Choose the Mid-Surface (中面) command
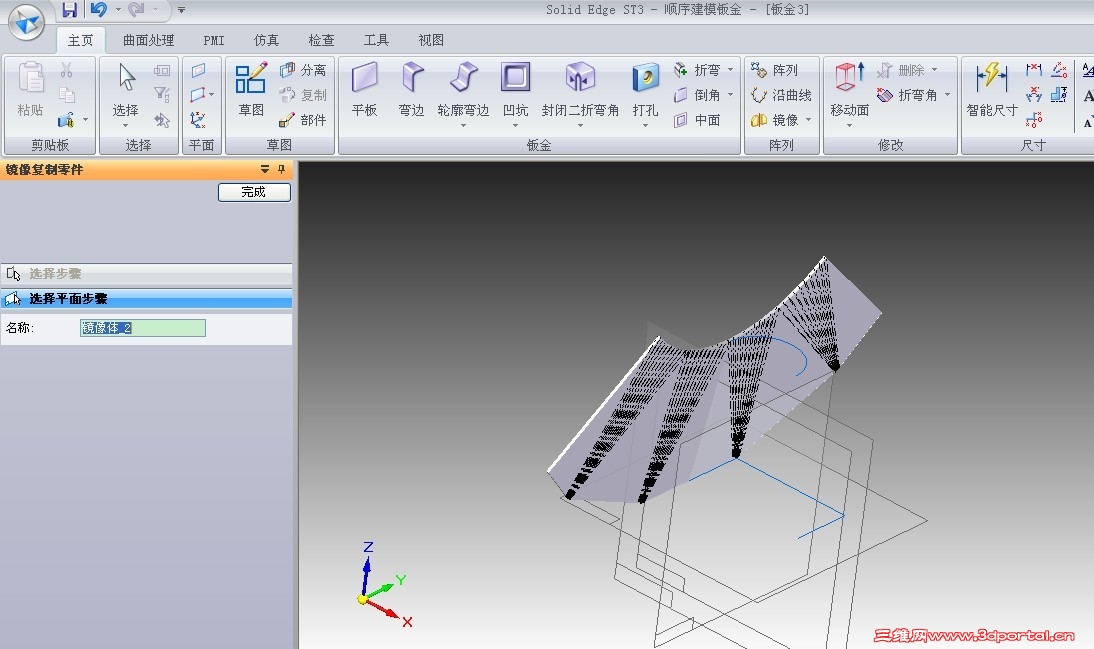 click(696, 120)
